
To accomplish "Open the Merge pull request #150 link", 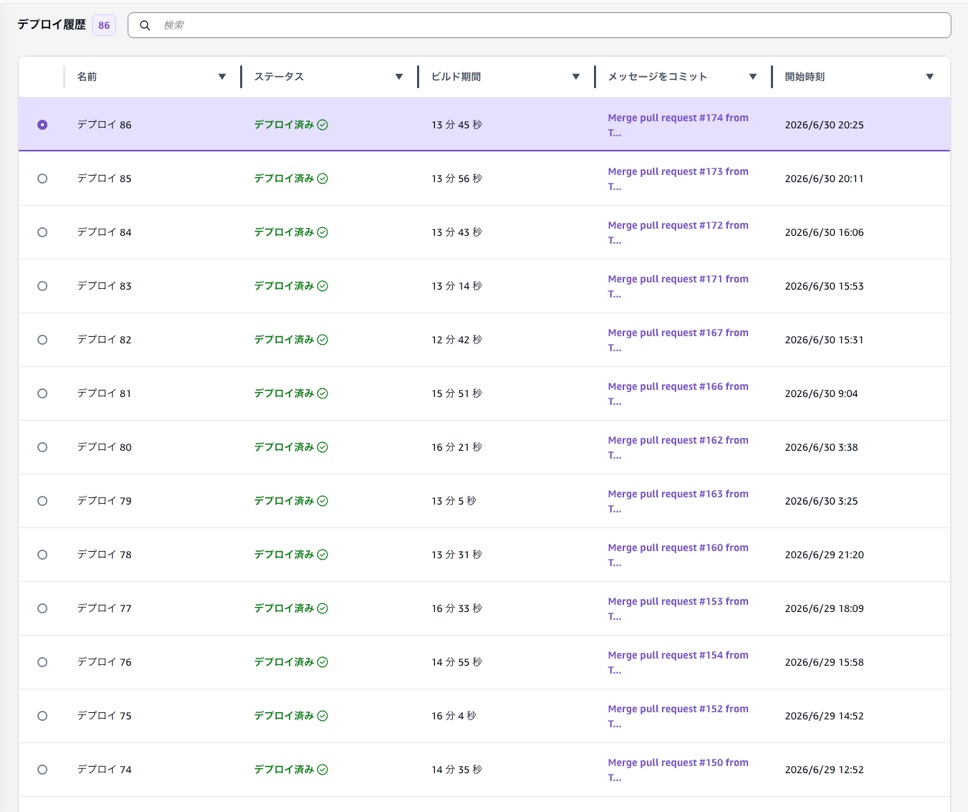I will [678, 769].
